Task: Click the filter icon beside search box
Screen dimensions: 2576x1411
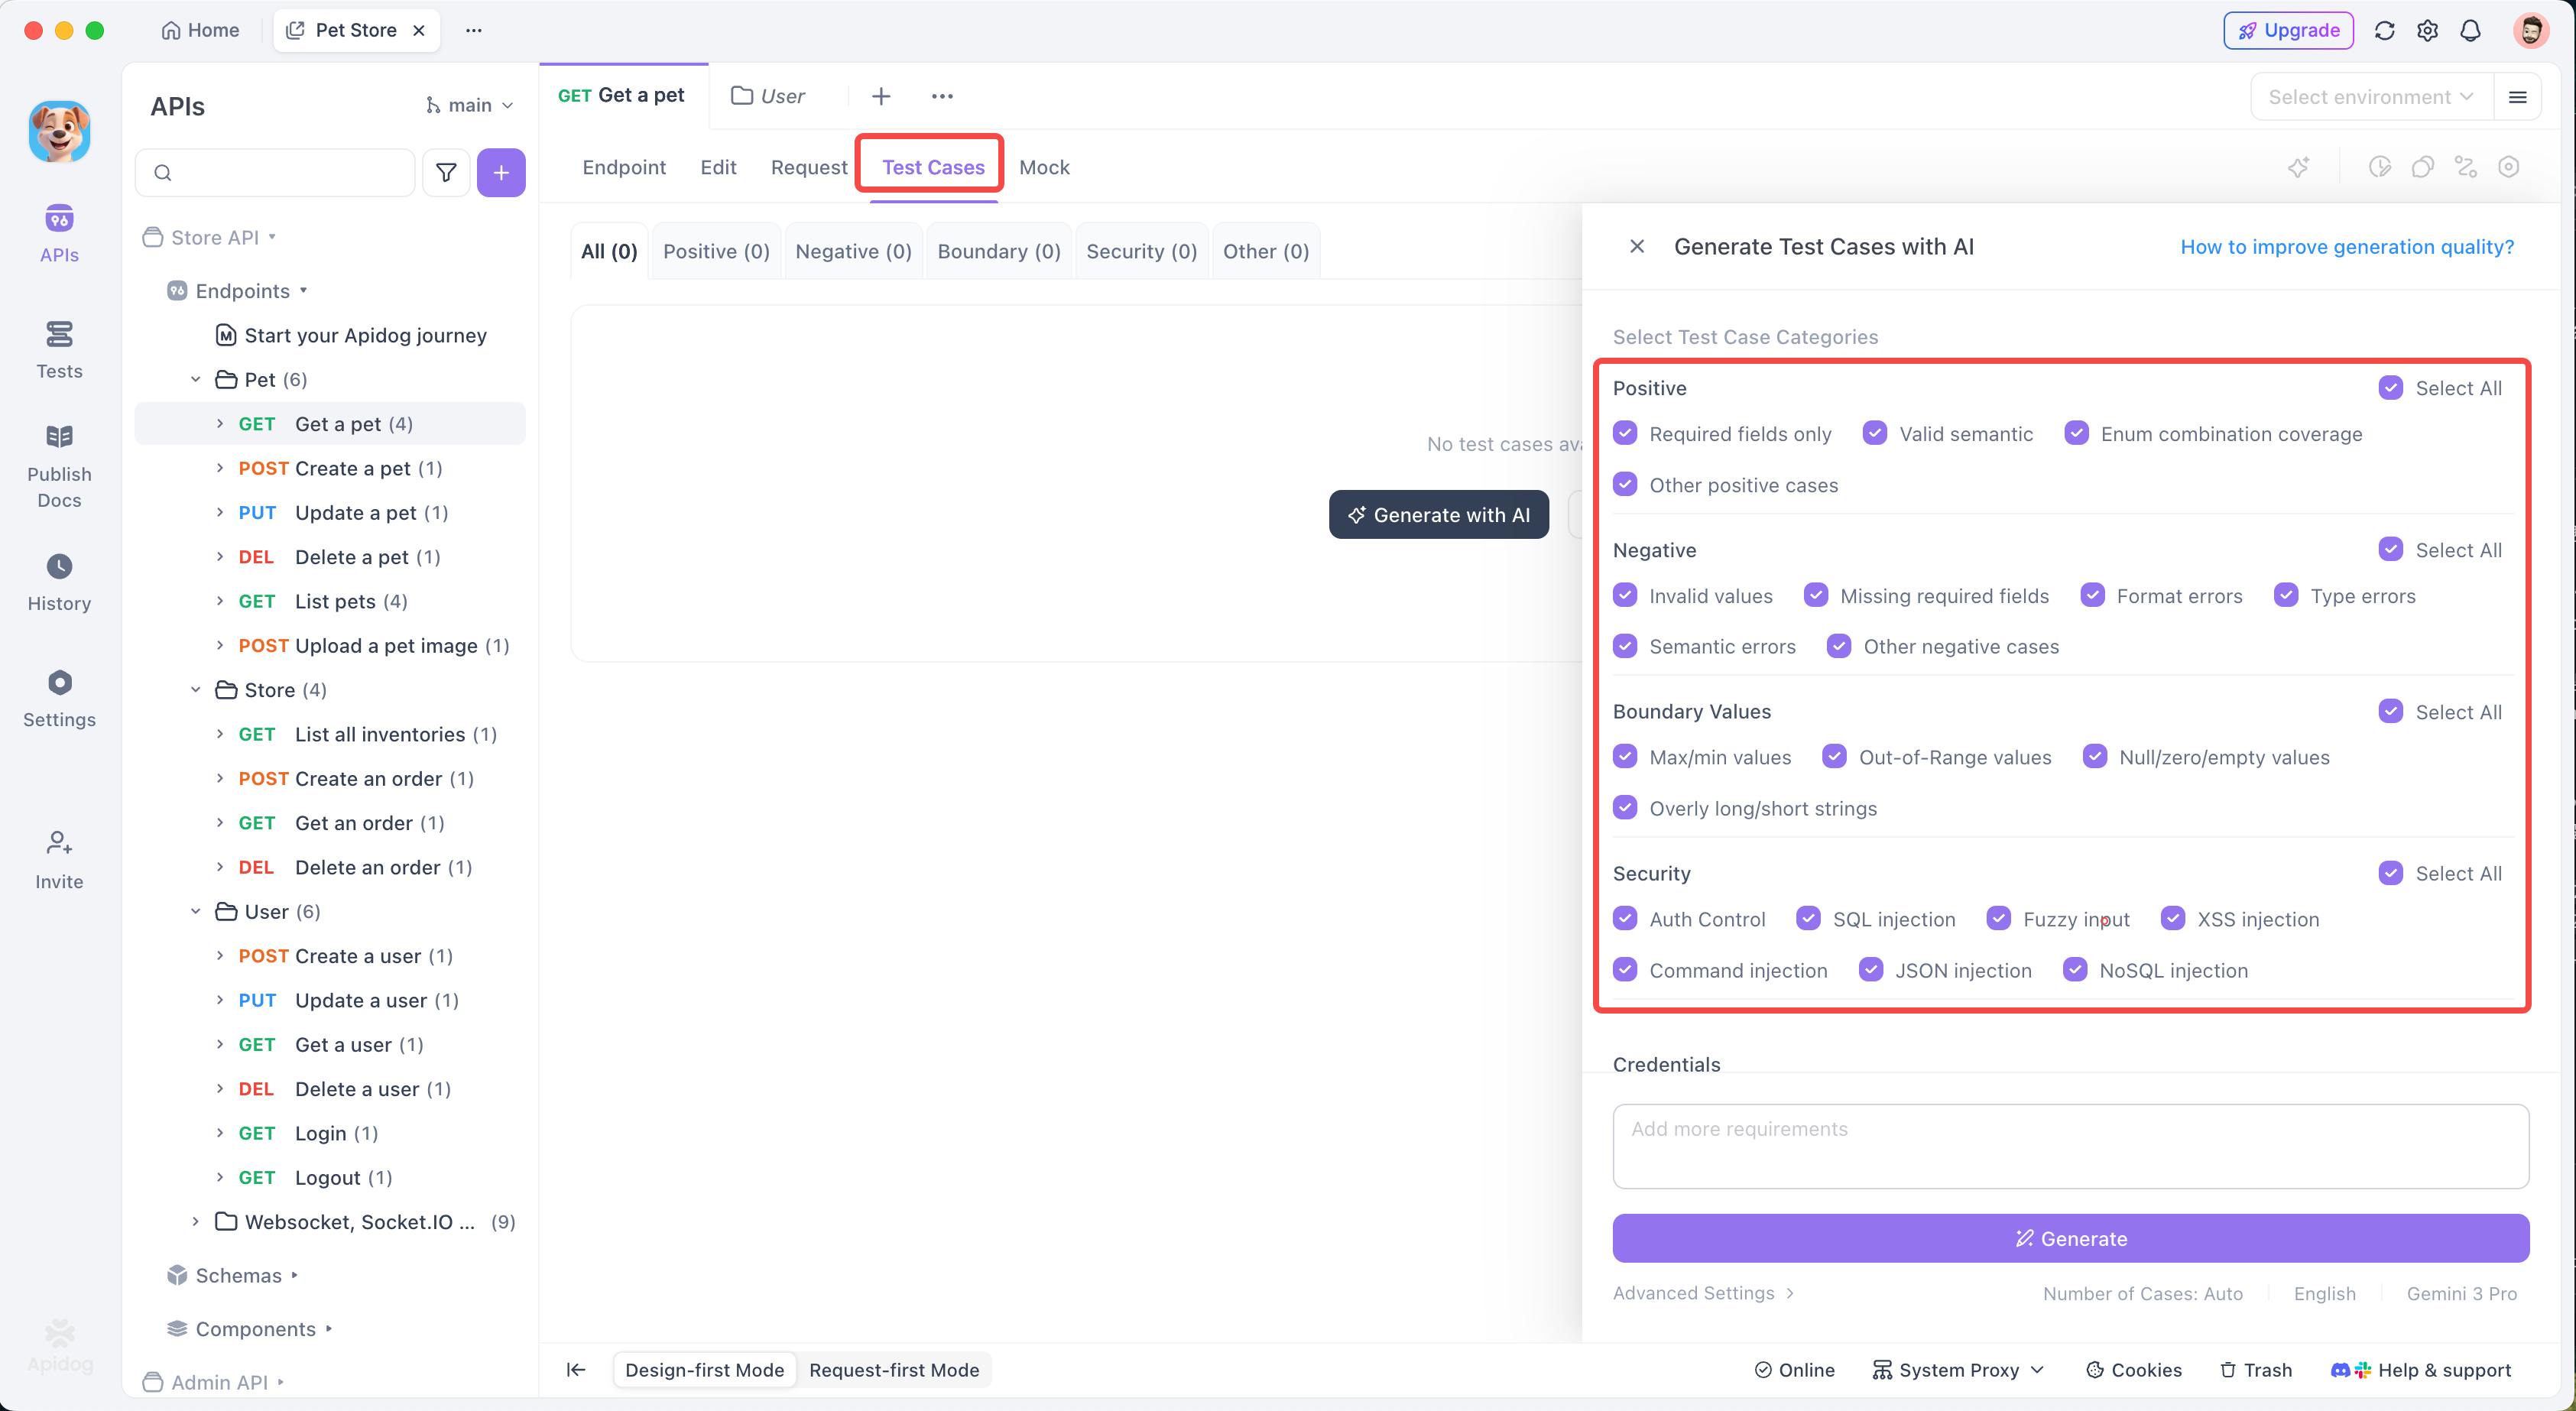Action: click(446, 173)
